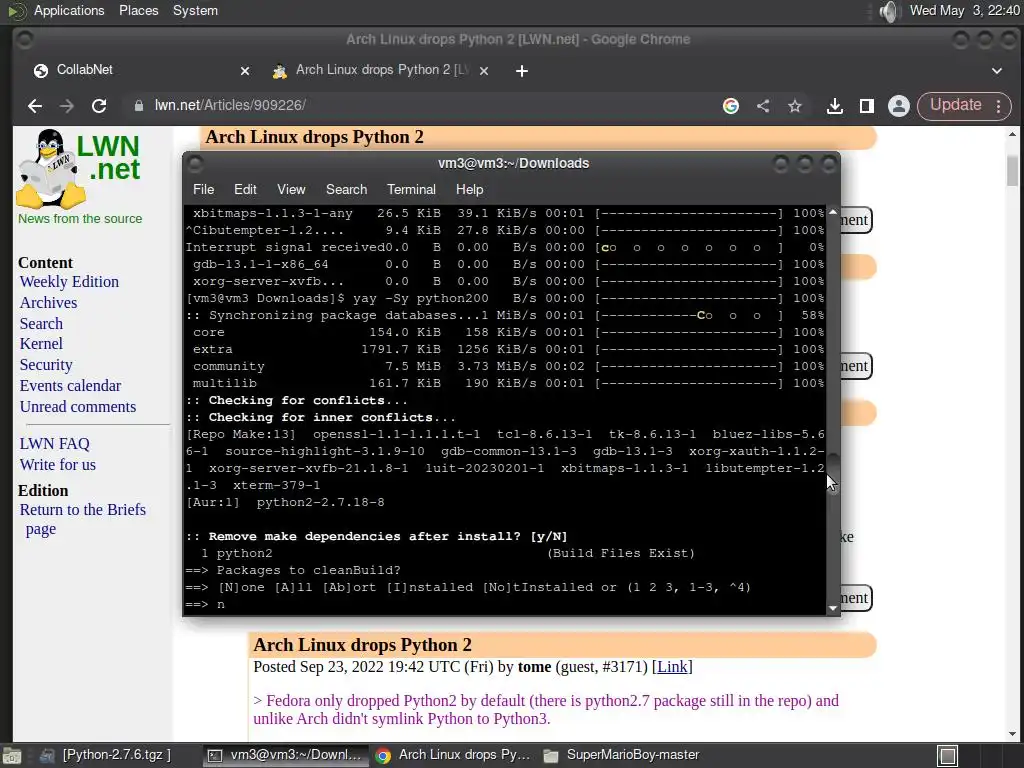Reload the LWN.net page
This screenshot has width=1024, height=768.
99,106
